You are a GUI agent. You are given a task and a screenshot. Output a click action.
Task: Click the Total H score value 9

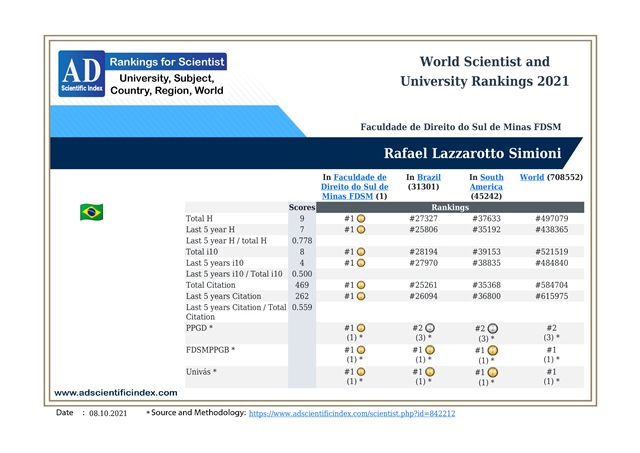click(x=302, y=218)
